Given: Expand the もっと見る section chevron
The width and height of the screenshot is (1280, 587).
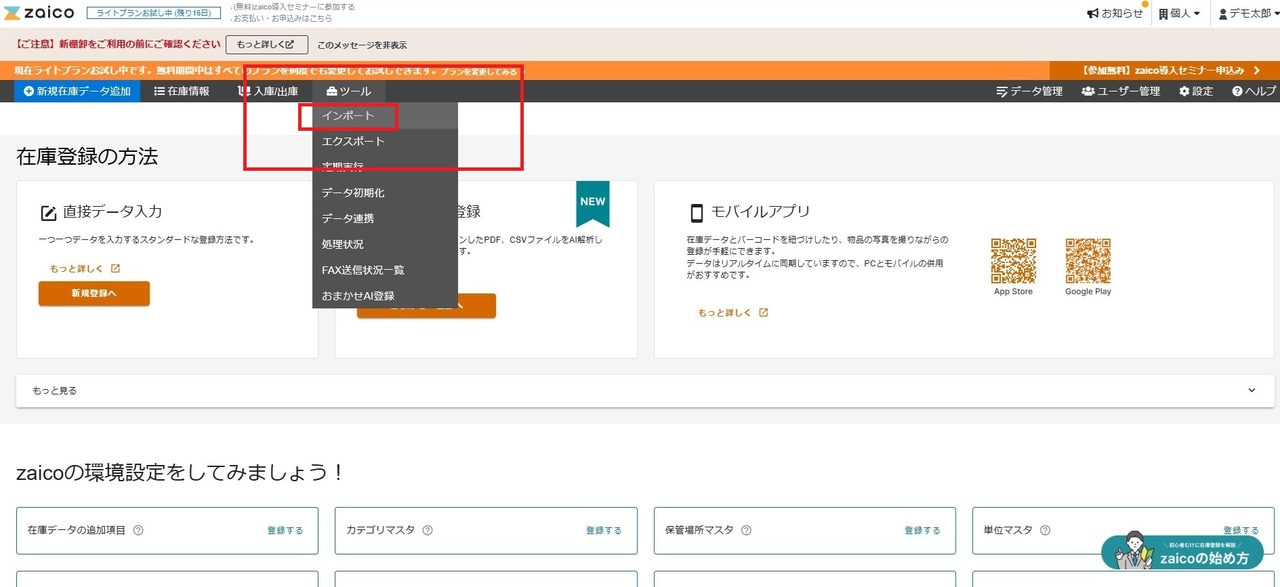Looking at the screenshot, I should (x=1252, y=390).
